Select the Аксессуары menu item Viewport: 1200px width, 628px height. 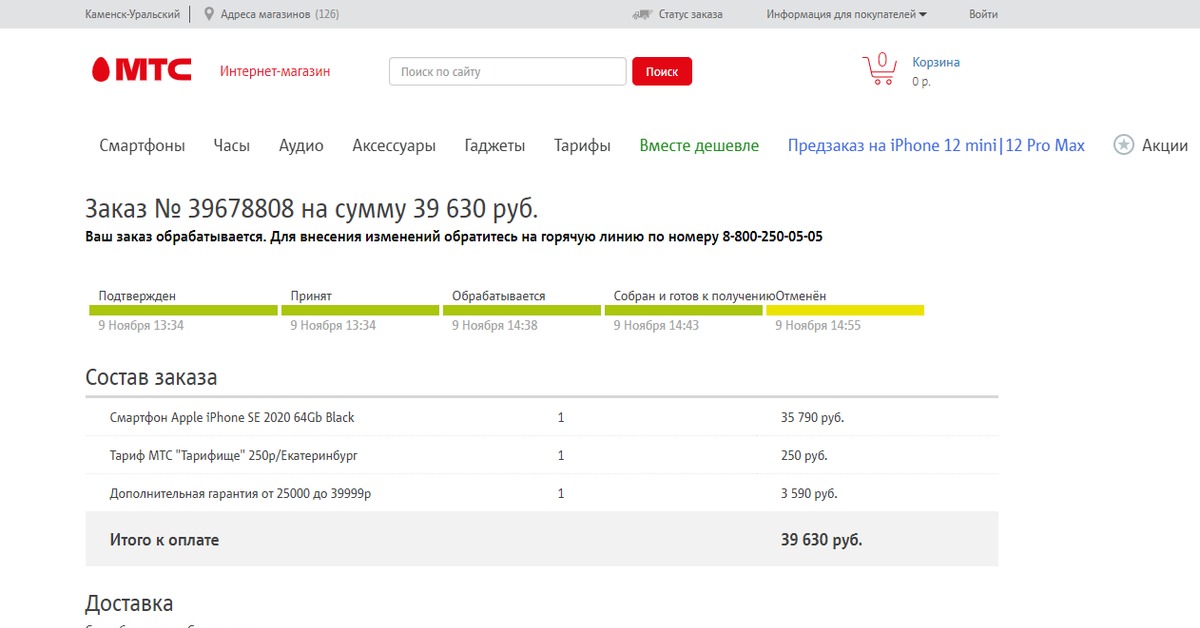[394, 146]
